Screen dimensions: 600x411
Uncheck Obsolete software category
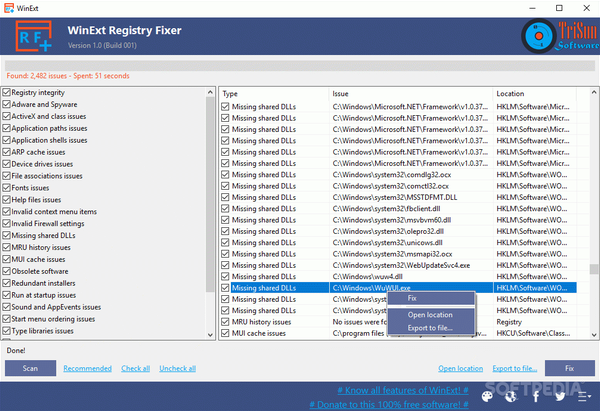pyautogui.click(x=7, y=271)
